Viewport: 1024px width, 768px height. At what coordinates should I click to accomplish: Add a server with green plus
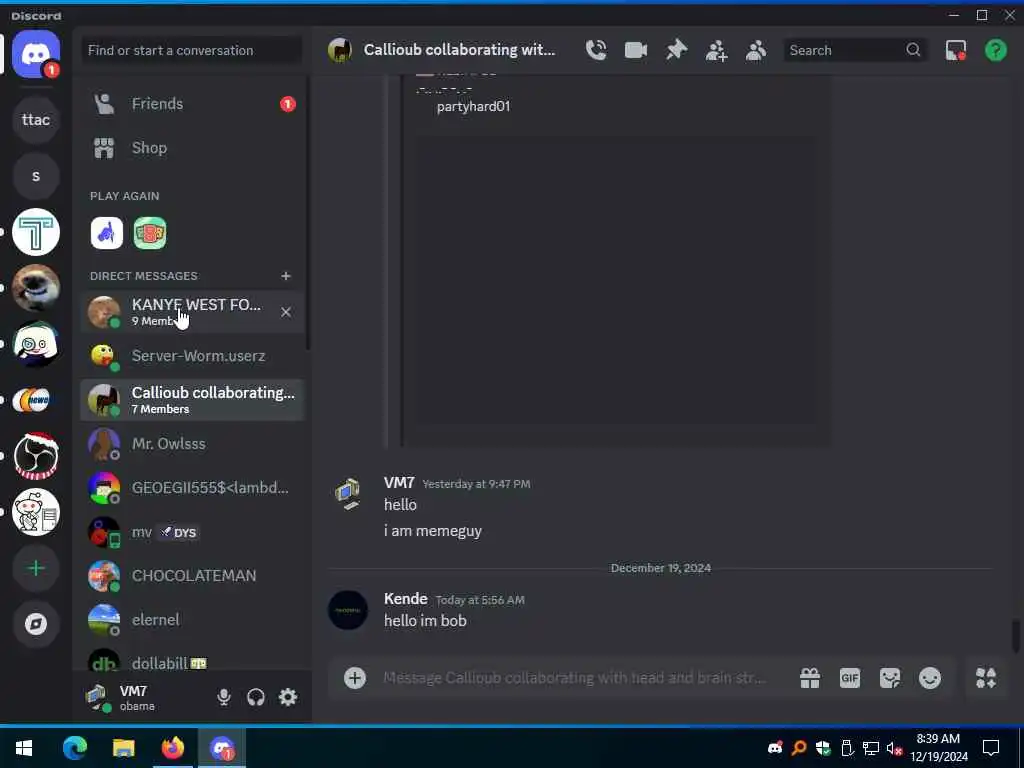(36, 568)
